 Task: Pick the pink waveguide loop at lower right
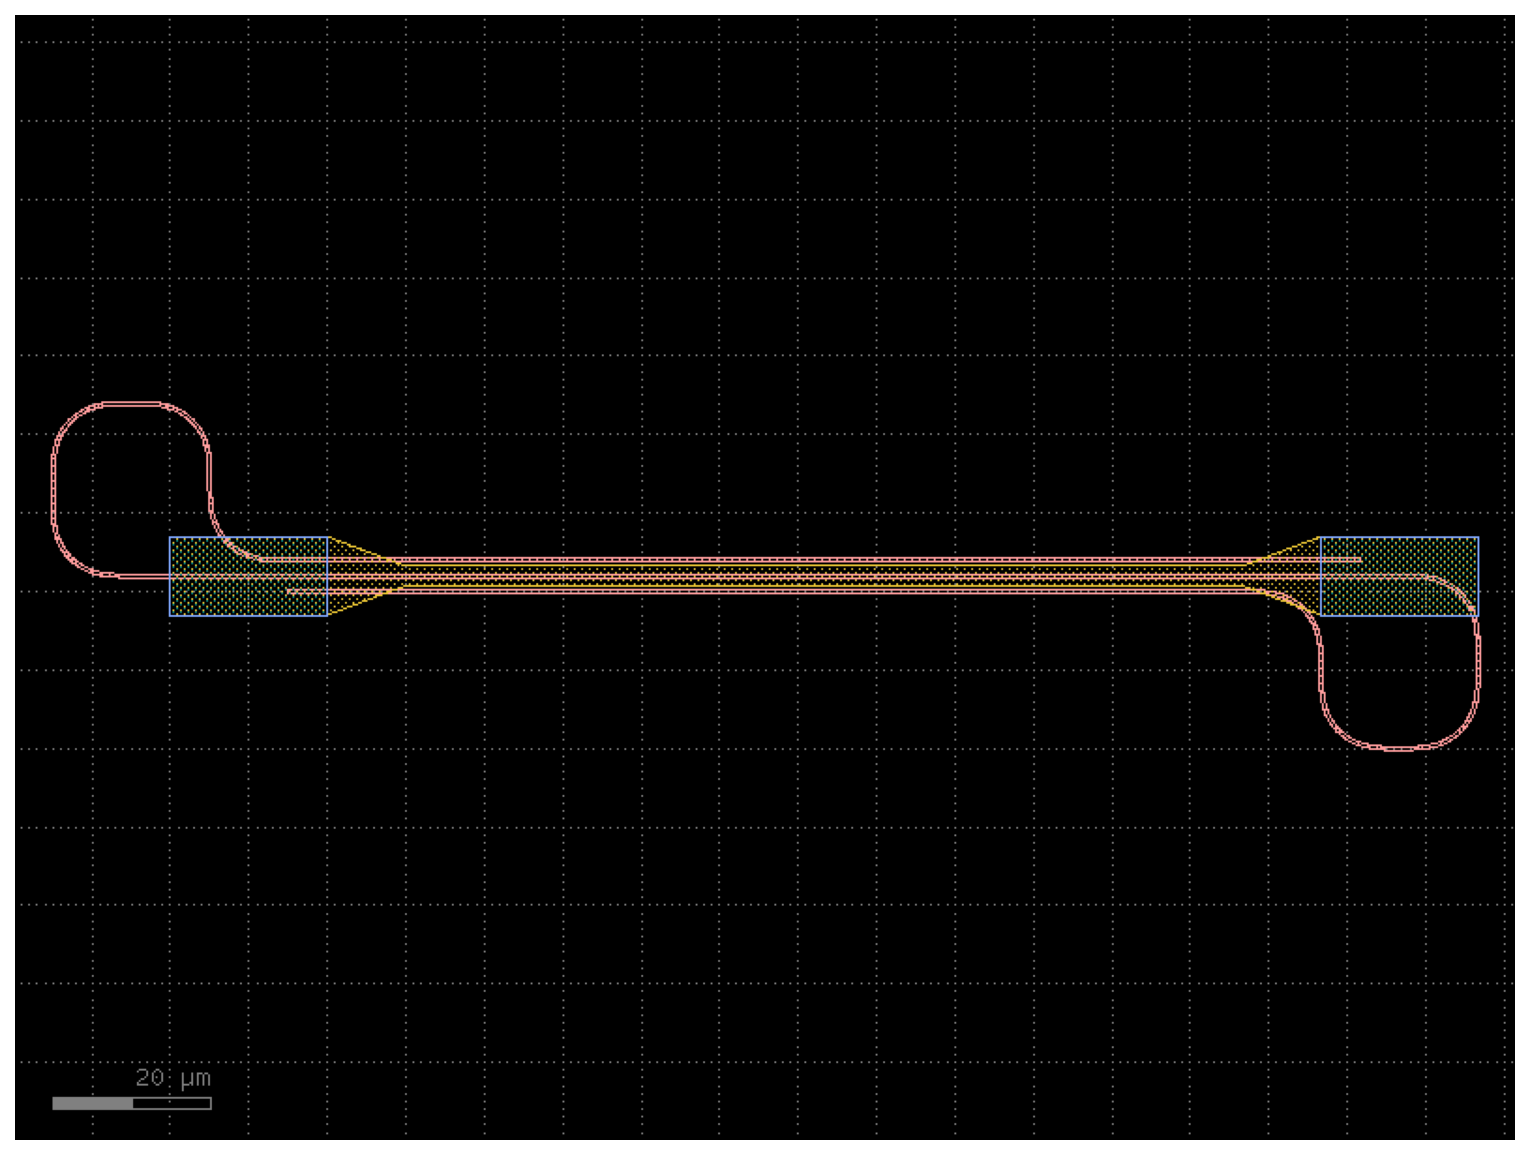click(1399, 664)
